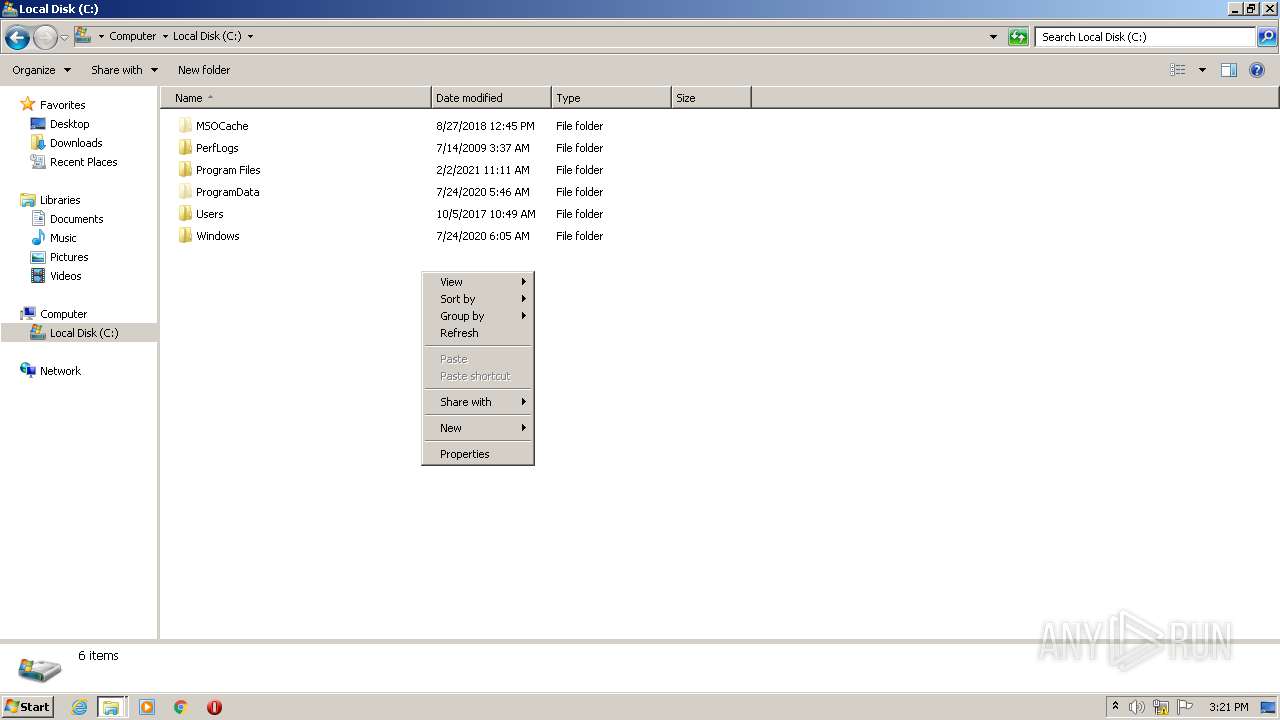Viewport: 1280px width, 720px height.
Task: Expand the Local Disk (C:) breadcrumb arrow
Action: [x=250, y=37]
